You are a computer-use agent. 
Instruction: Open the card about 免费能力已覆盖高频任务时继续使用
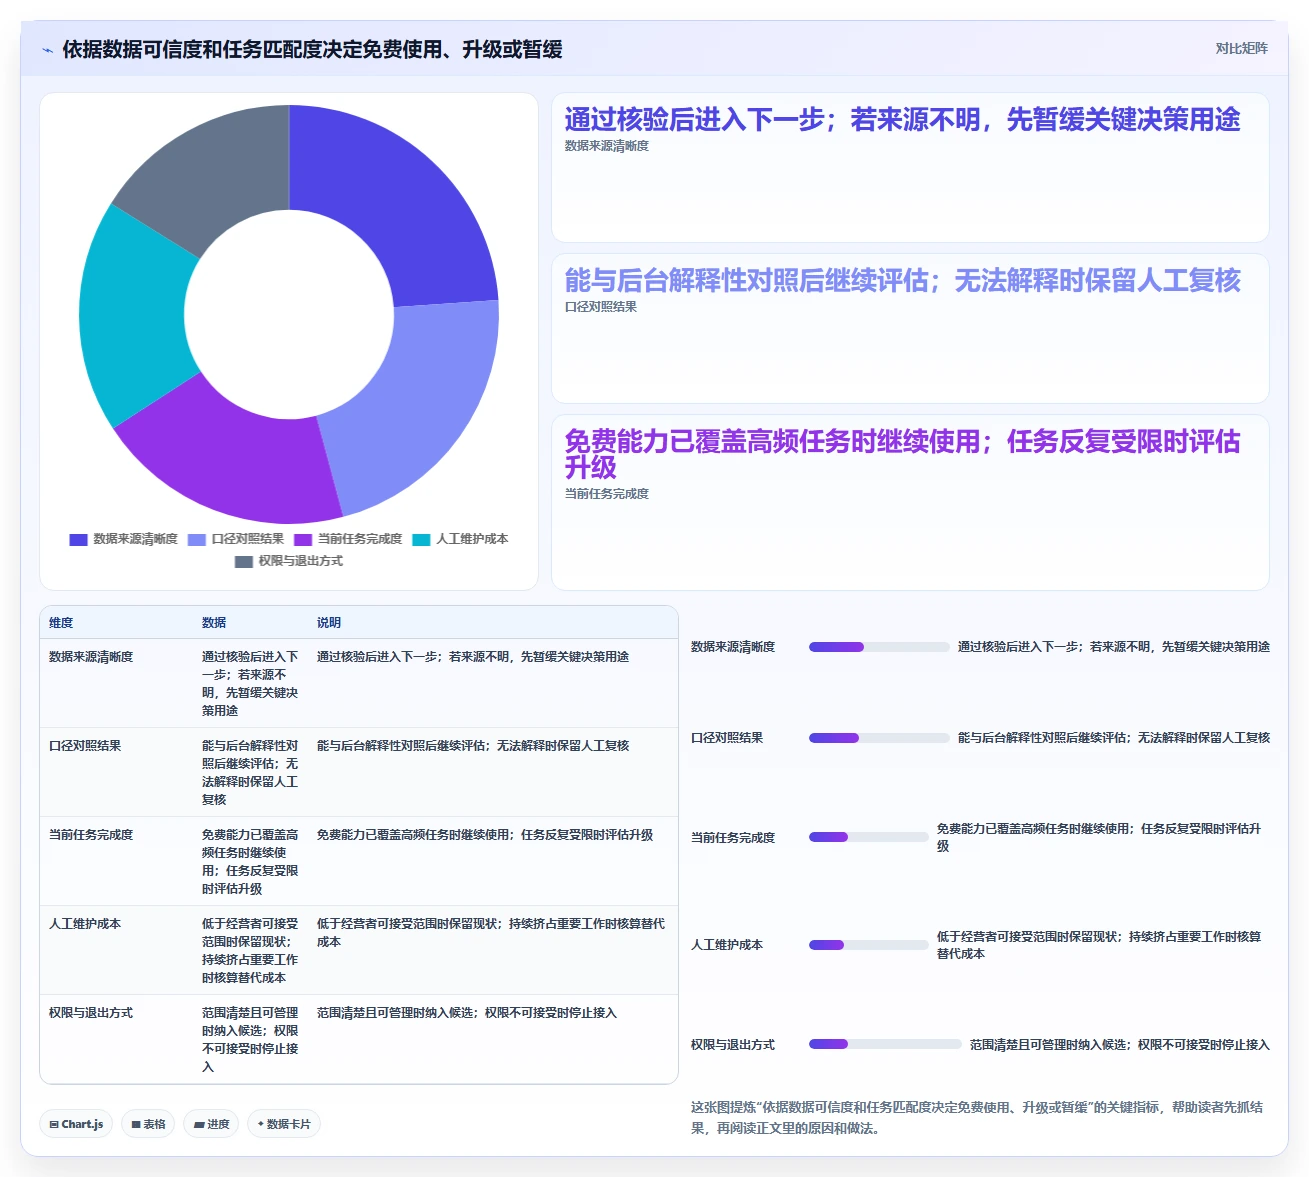pos(910,502)
